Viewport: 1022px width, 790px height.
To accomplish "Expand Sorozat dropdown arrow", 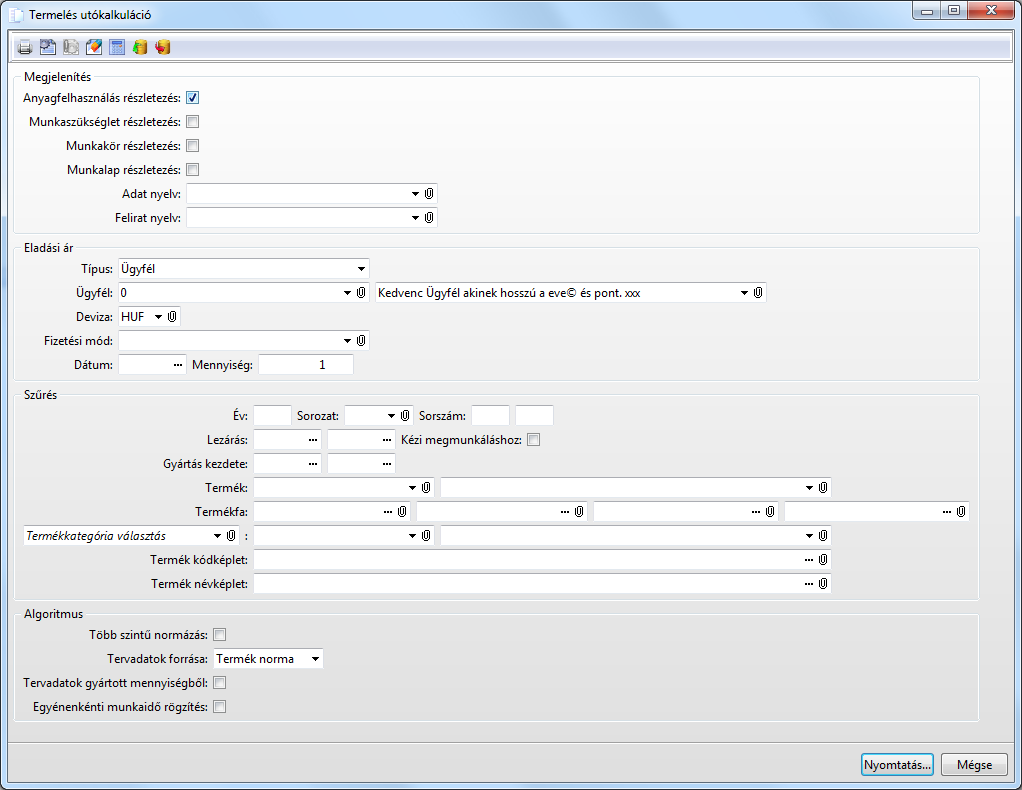I will pos(391,416).
